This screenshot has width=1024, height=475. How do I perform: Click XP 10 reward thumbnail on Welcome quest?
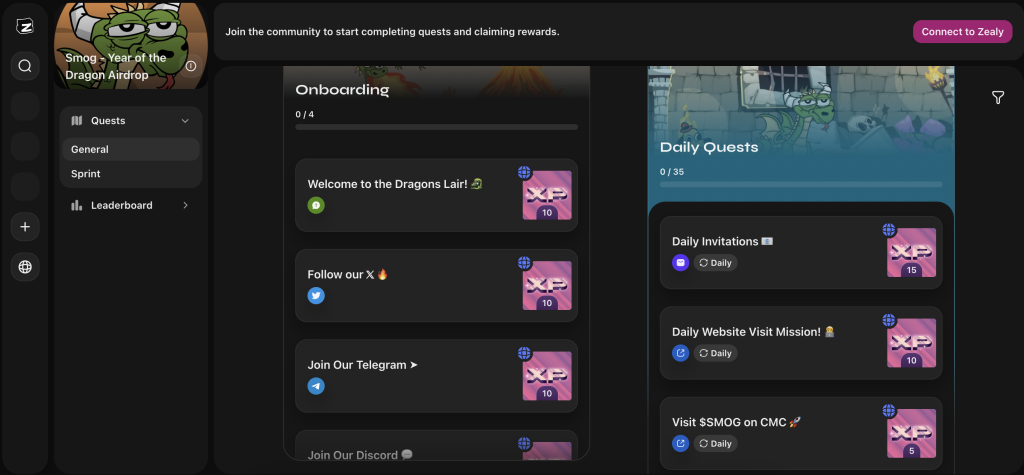(x=547, y=195)
